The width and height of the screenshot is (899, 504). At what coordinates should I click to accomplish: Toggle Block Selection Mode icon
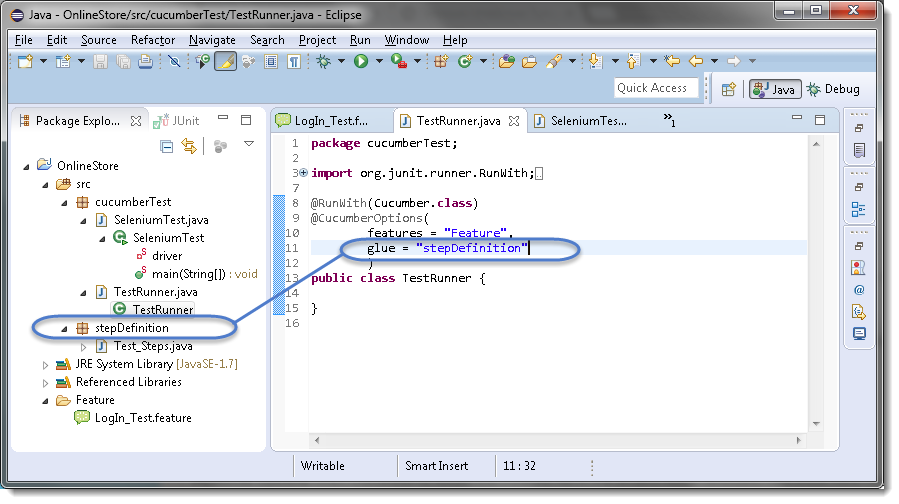tap(271, 61)
